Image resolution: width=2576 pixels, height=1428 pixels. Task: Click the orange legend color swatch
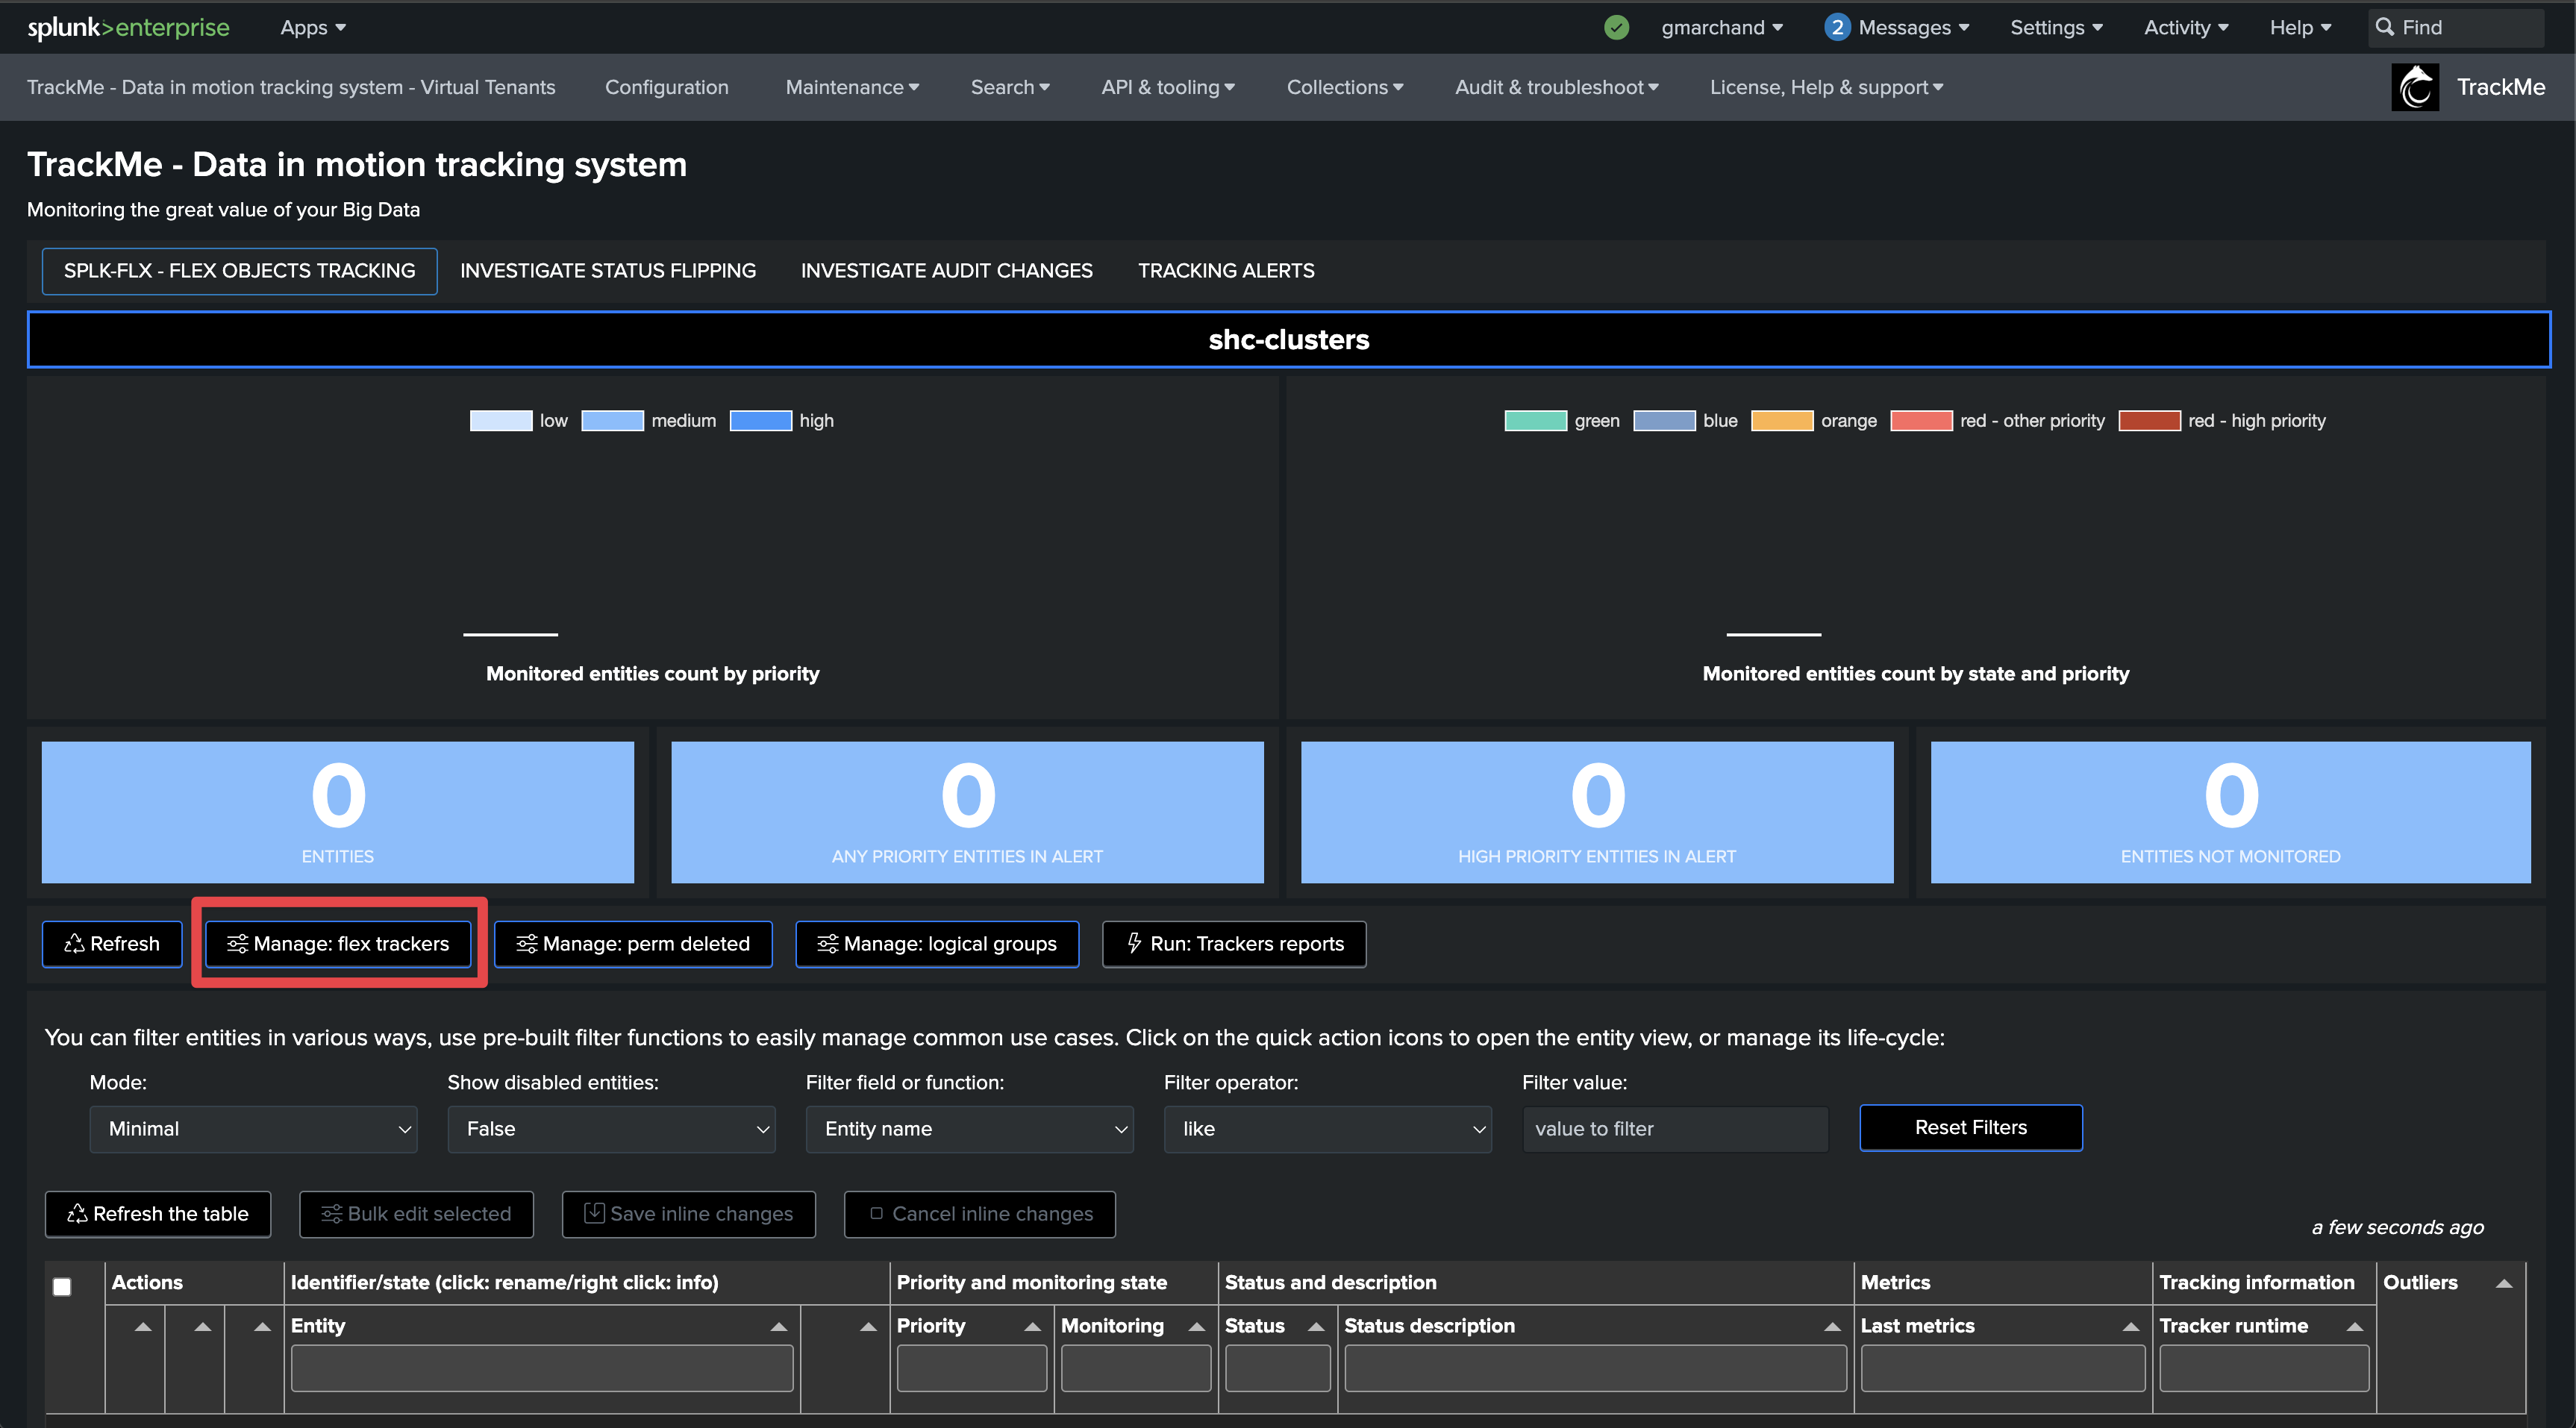coord(1781,421)
